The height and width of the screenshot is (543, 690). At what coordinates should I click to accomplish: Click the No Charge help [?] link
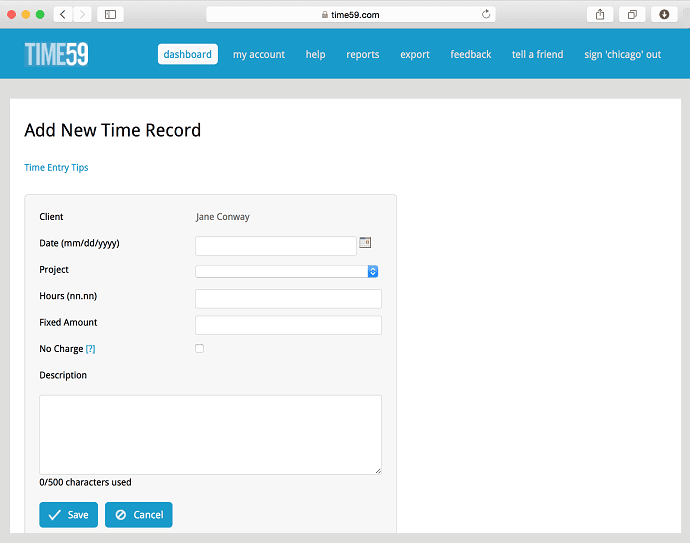[x=90, y=349]
